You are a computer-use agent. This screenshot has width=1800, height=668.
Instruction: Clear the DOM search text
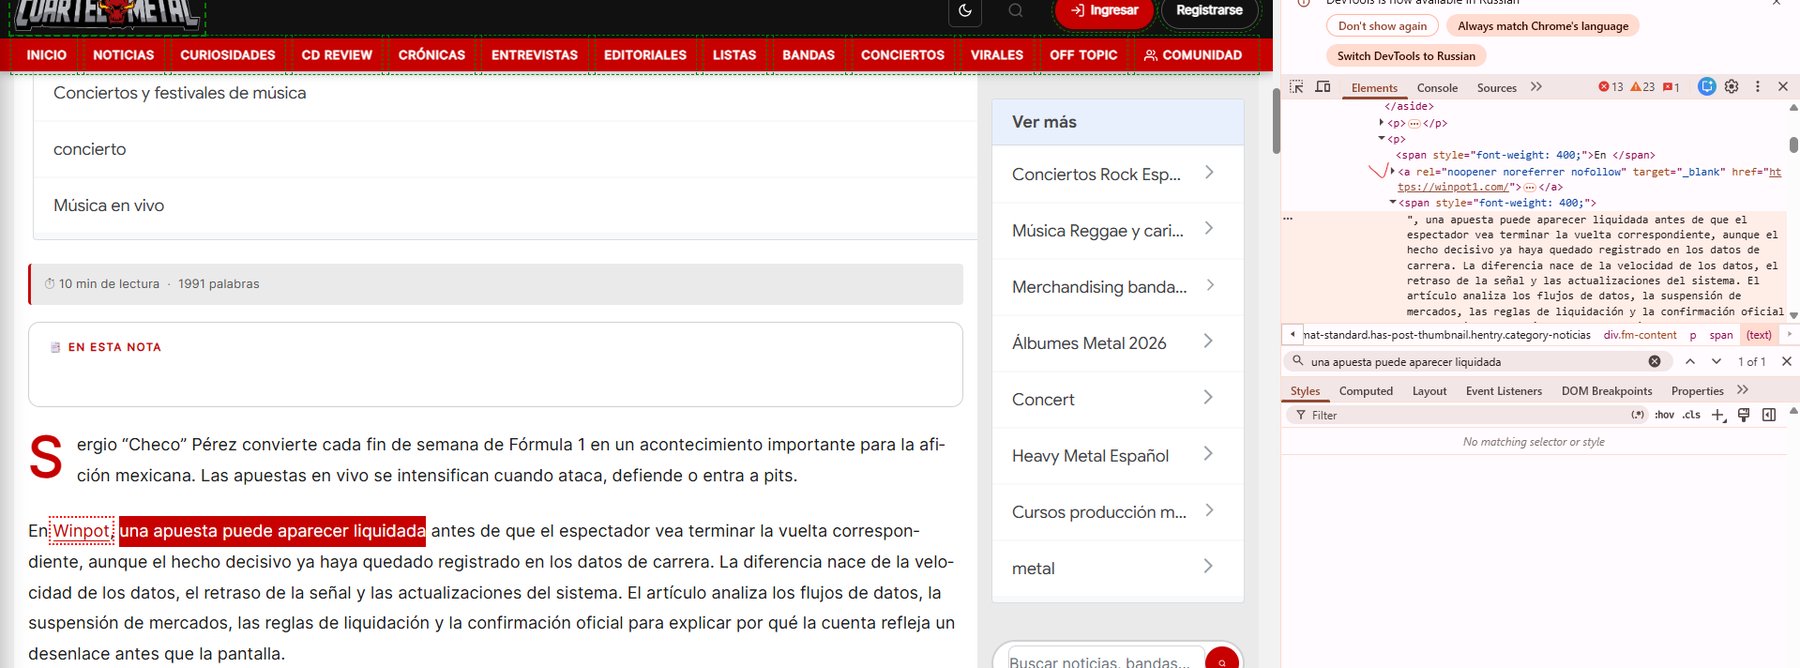(1654, 362)
